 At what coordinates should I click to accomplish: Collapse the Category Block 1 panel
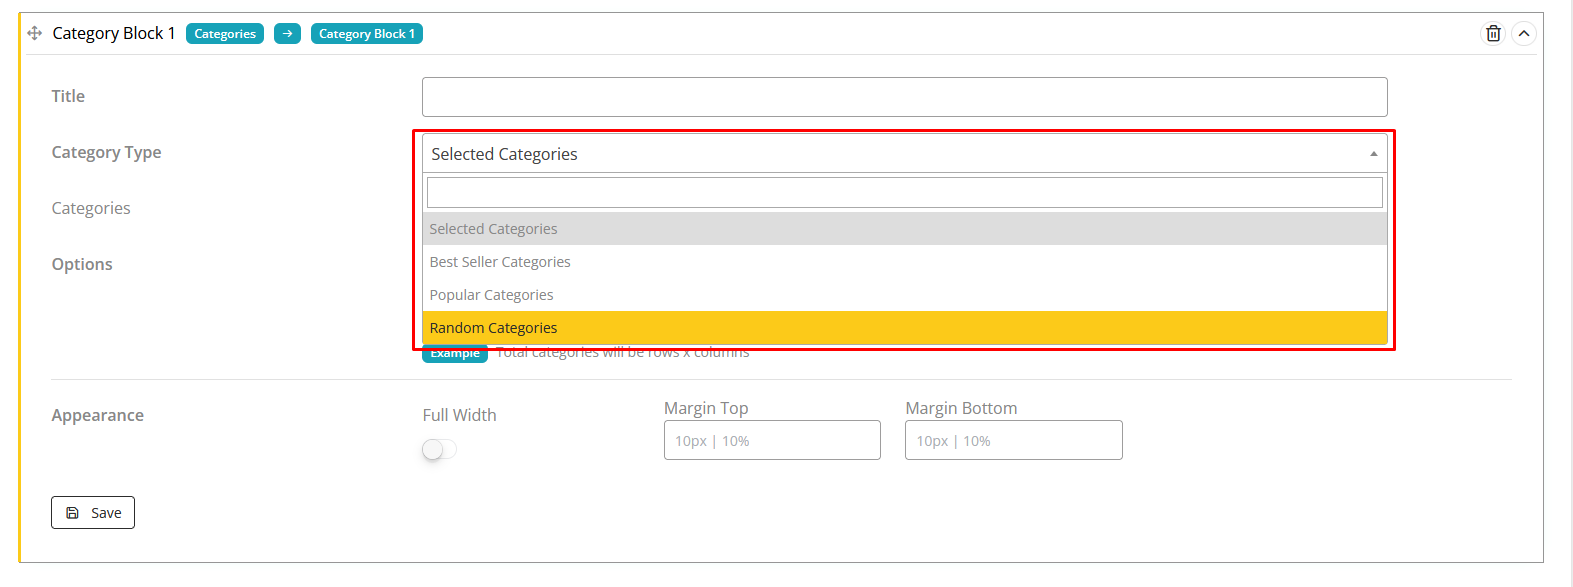click(x=1523, y=33)
